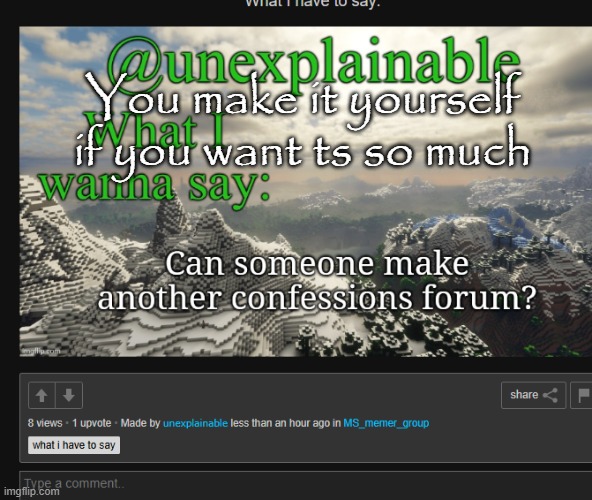Select the 'what i have to say' tag
The image size is (592, 500).
[74, 445]
